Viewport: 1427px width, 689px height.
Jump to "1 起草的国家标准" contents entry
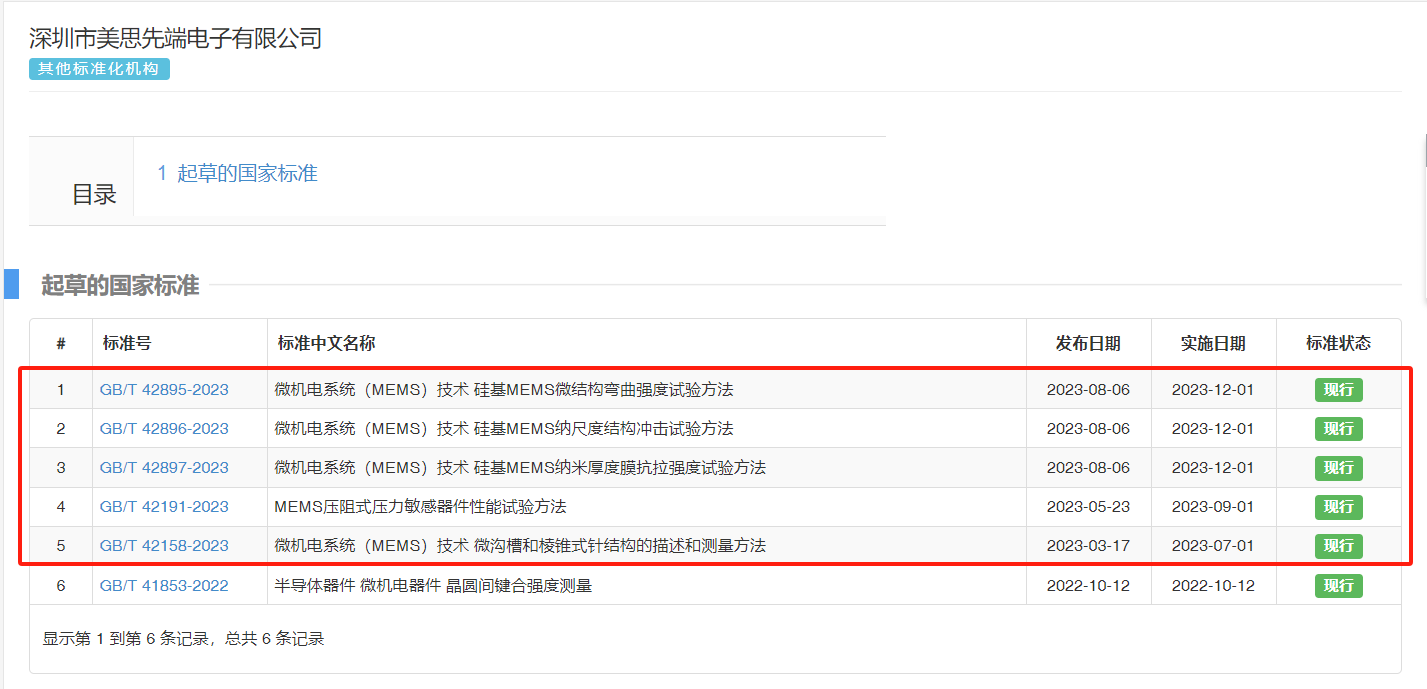(237, 173)
